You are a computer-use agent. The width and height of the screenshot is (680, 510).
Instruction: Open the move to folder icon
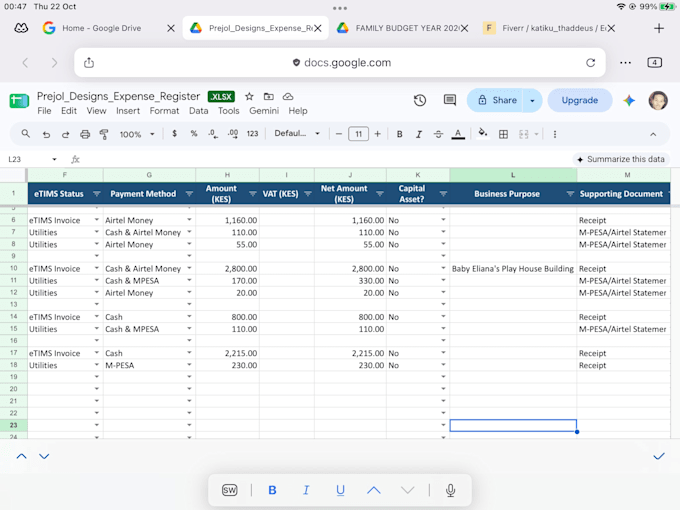click(x=269, y=96)
